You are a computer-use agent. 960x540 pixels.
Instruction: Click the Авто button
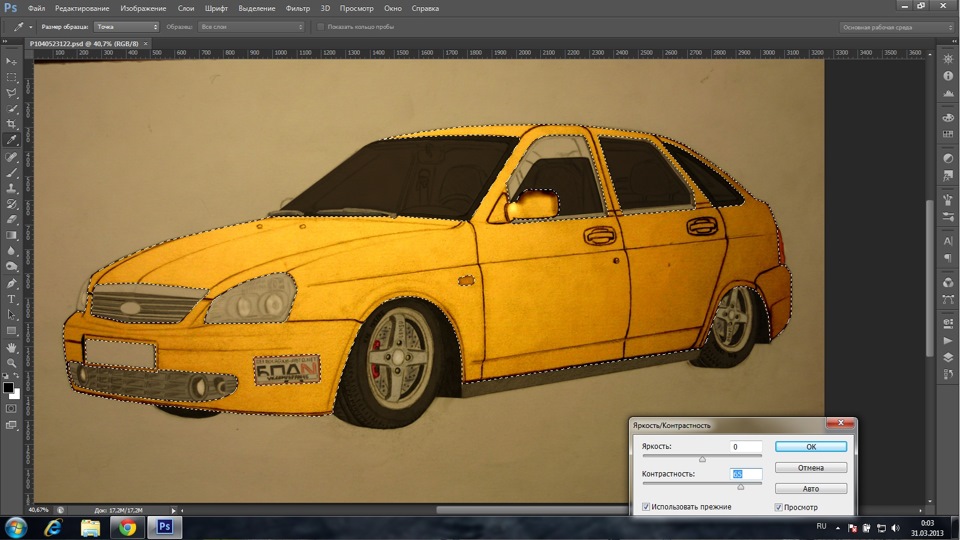tap(811, 489)
